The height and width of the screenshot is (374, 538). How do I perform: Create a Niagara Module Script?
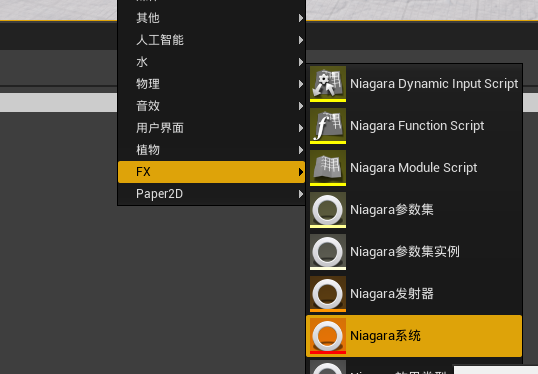414,168
